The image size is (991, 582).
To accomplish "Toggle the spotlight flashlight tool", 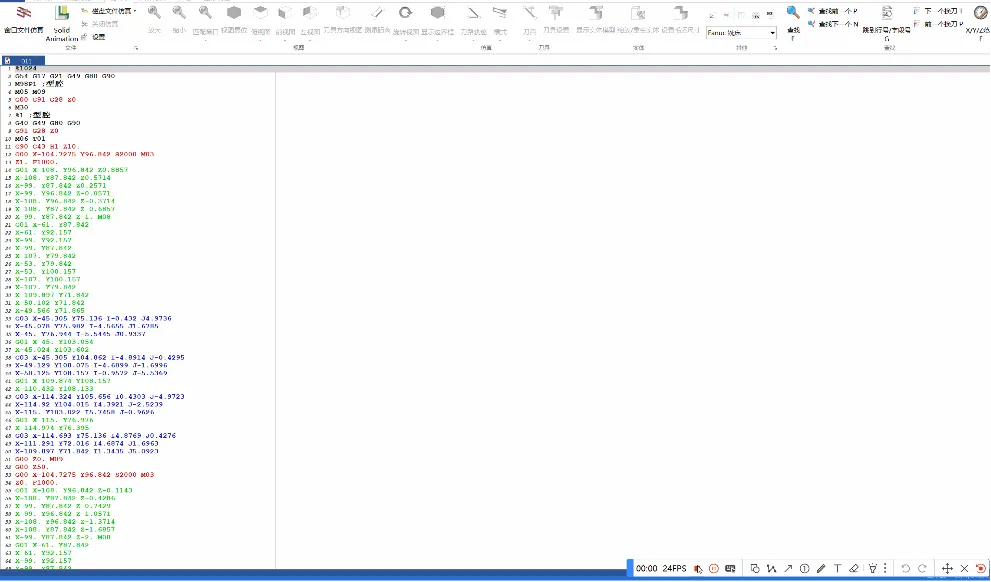I will (x=873, y=568).
